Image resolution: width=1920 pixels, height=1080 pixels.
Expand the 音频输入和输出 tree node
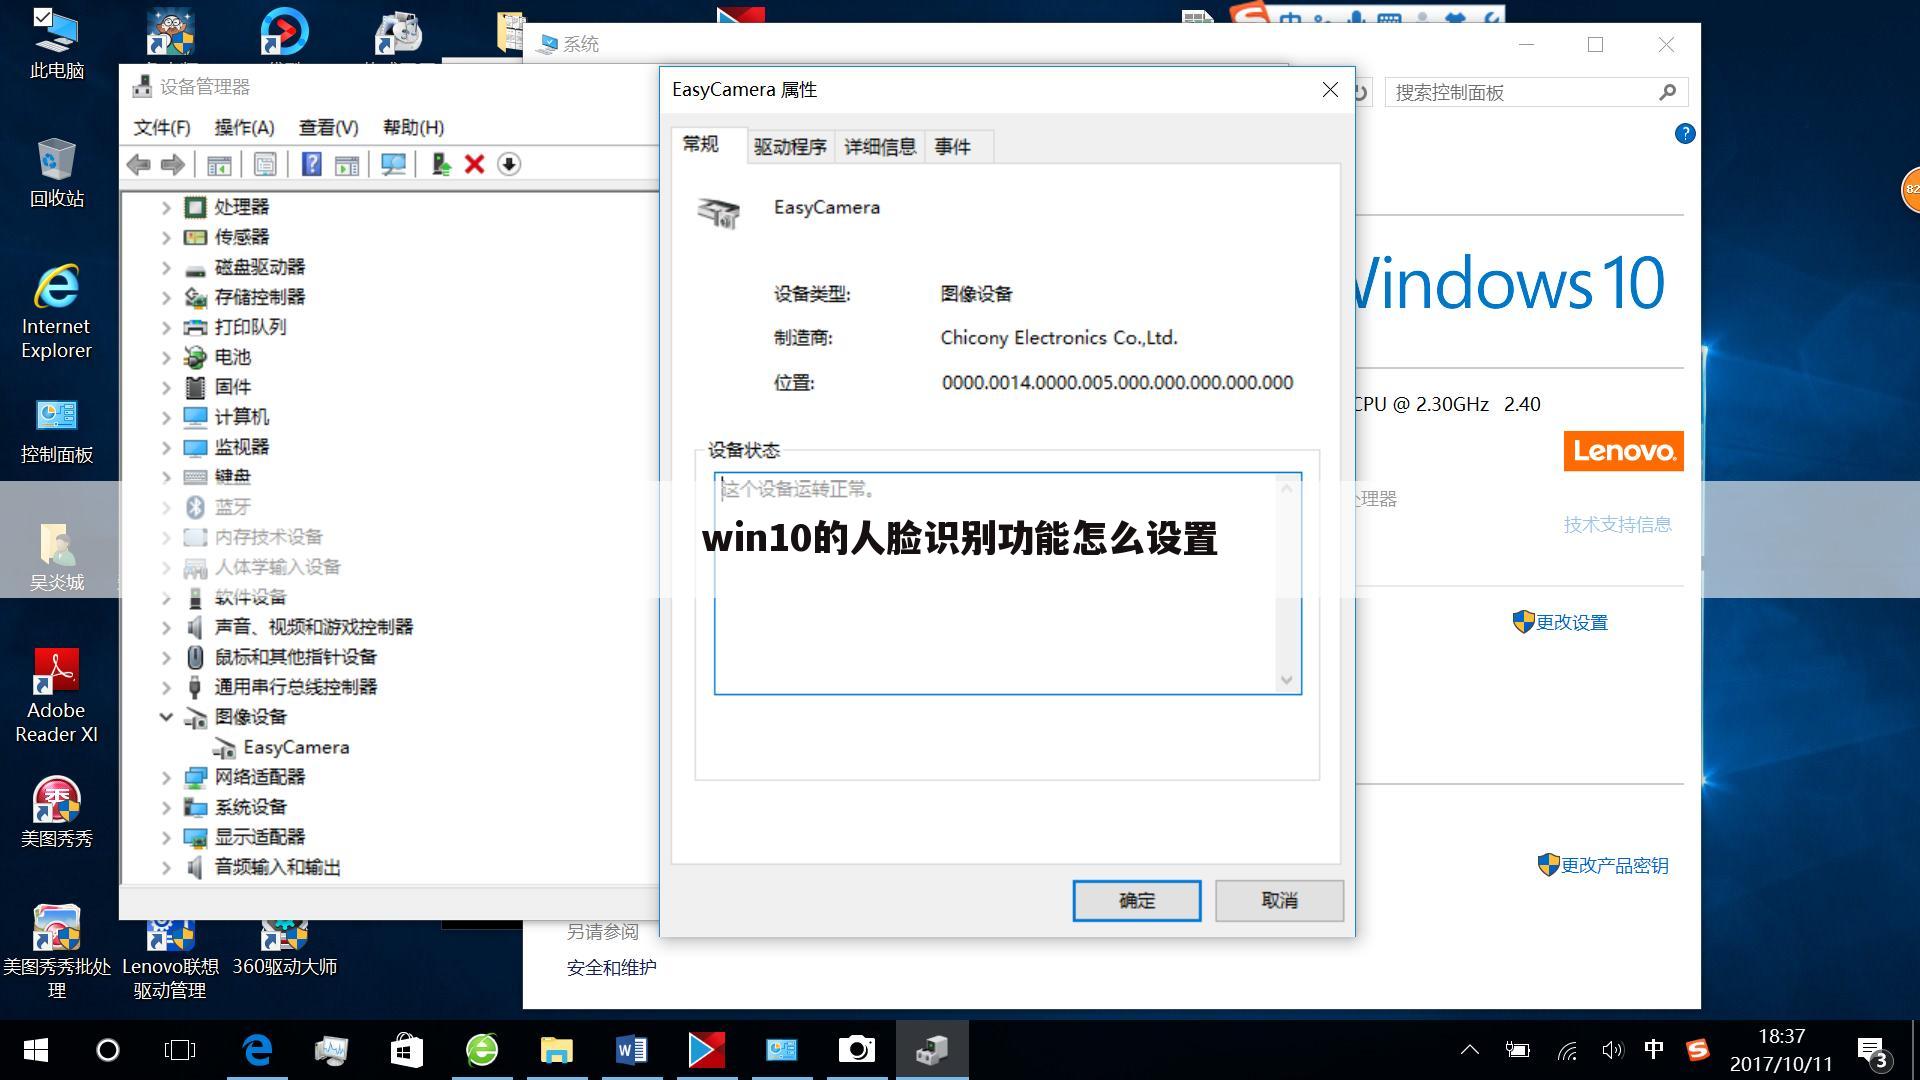tap(166, 868)
